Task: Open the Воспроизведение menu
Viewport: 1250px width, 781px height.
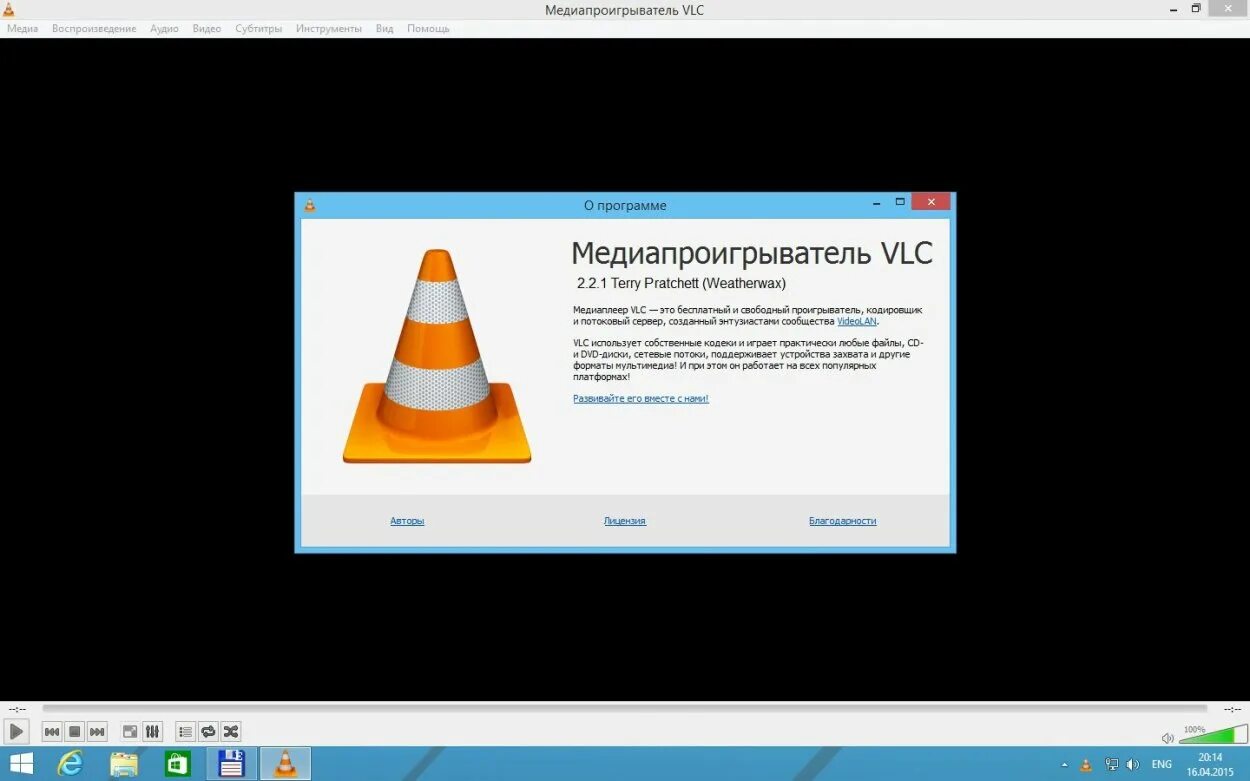Action: pyautogui.click(x=94, y=29)
